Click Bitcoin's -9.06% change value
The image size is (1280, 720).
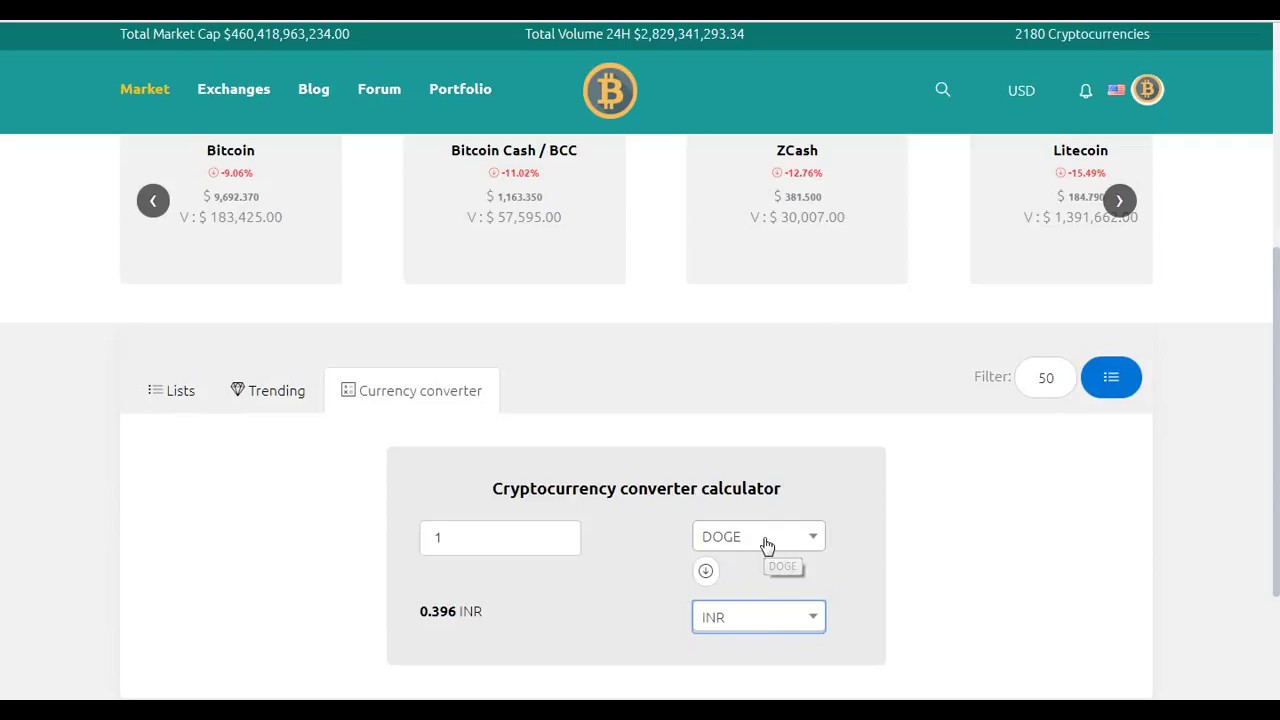pos(231,173)
